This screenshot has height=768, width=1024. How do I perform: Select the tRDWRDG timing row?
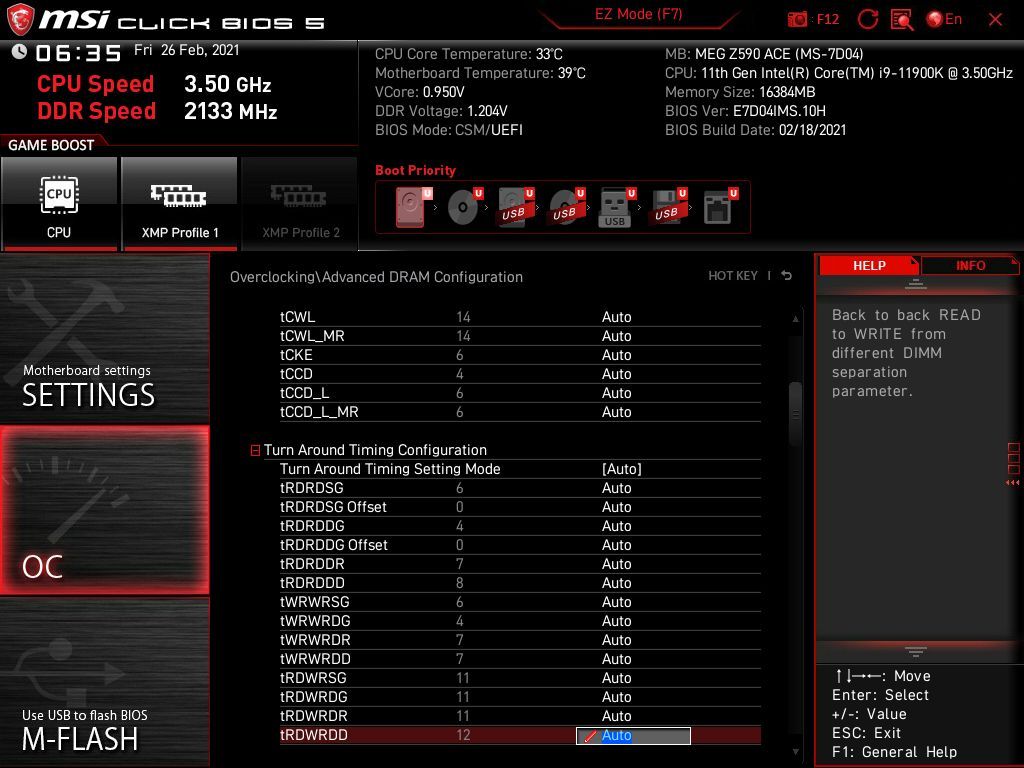tap(520, 697)
